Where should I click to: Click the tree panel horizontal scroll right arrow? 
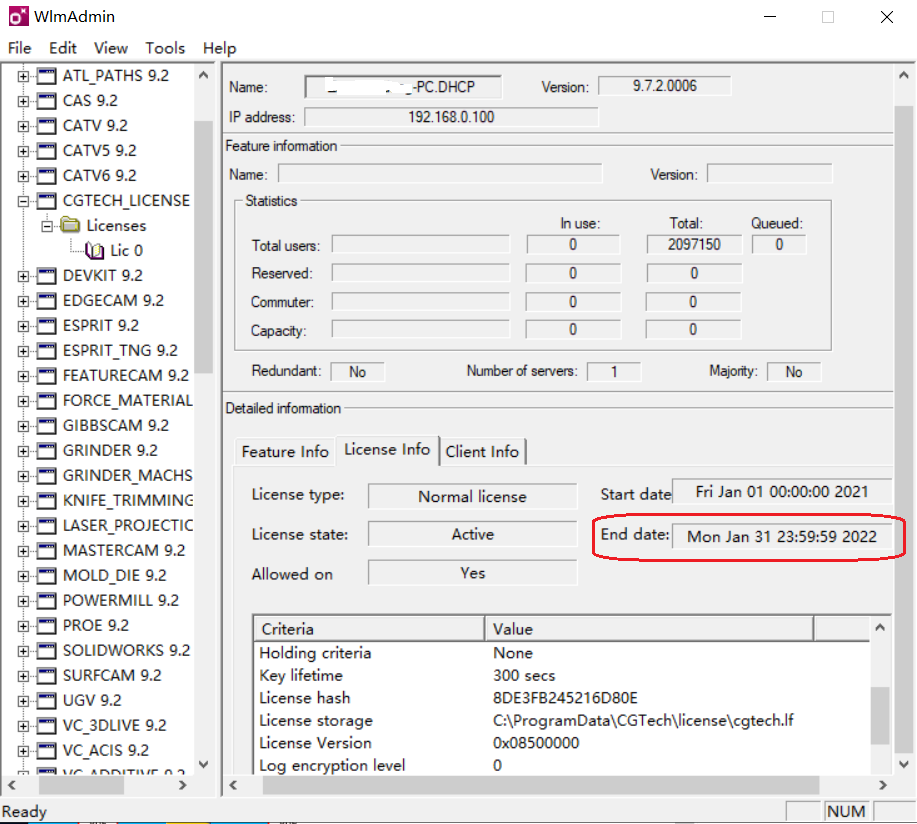point(182,785)
